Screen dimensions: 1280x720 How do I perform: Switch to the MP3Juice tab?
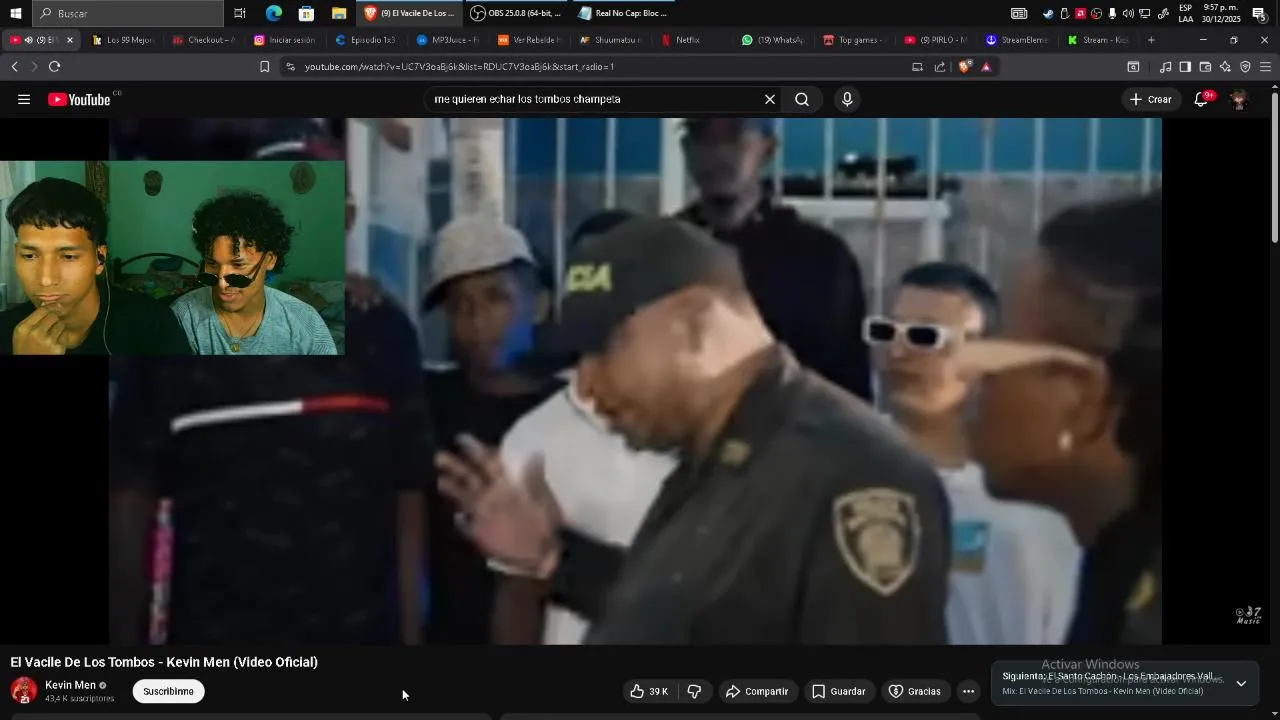point(447,40)
